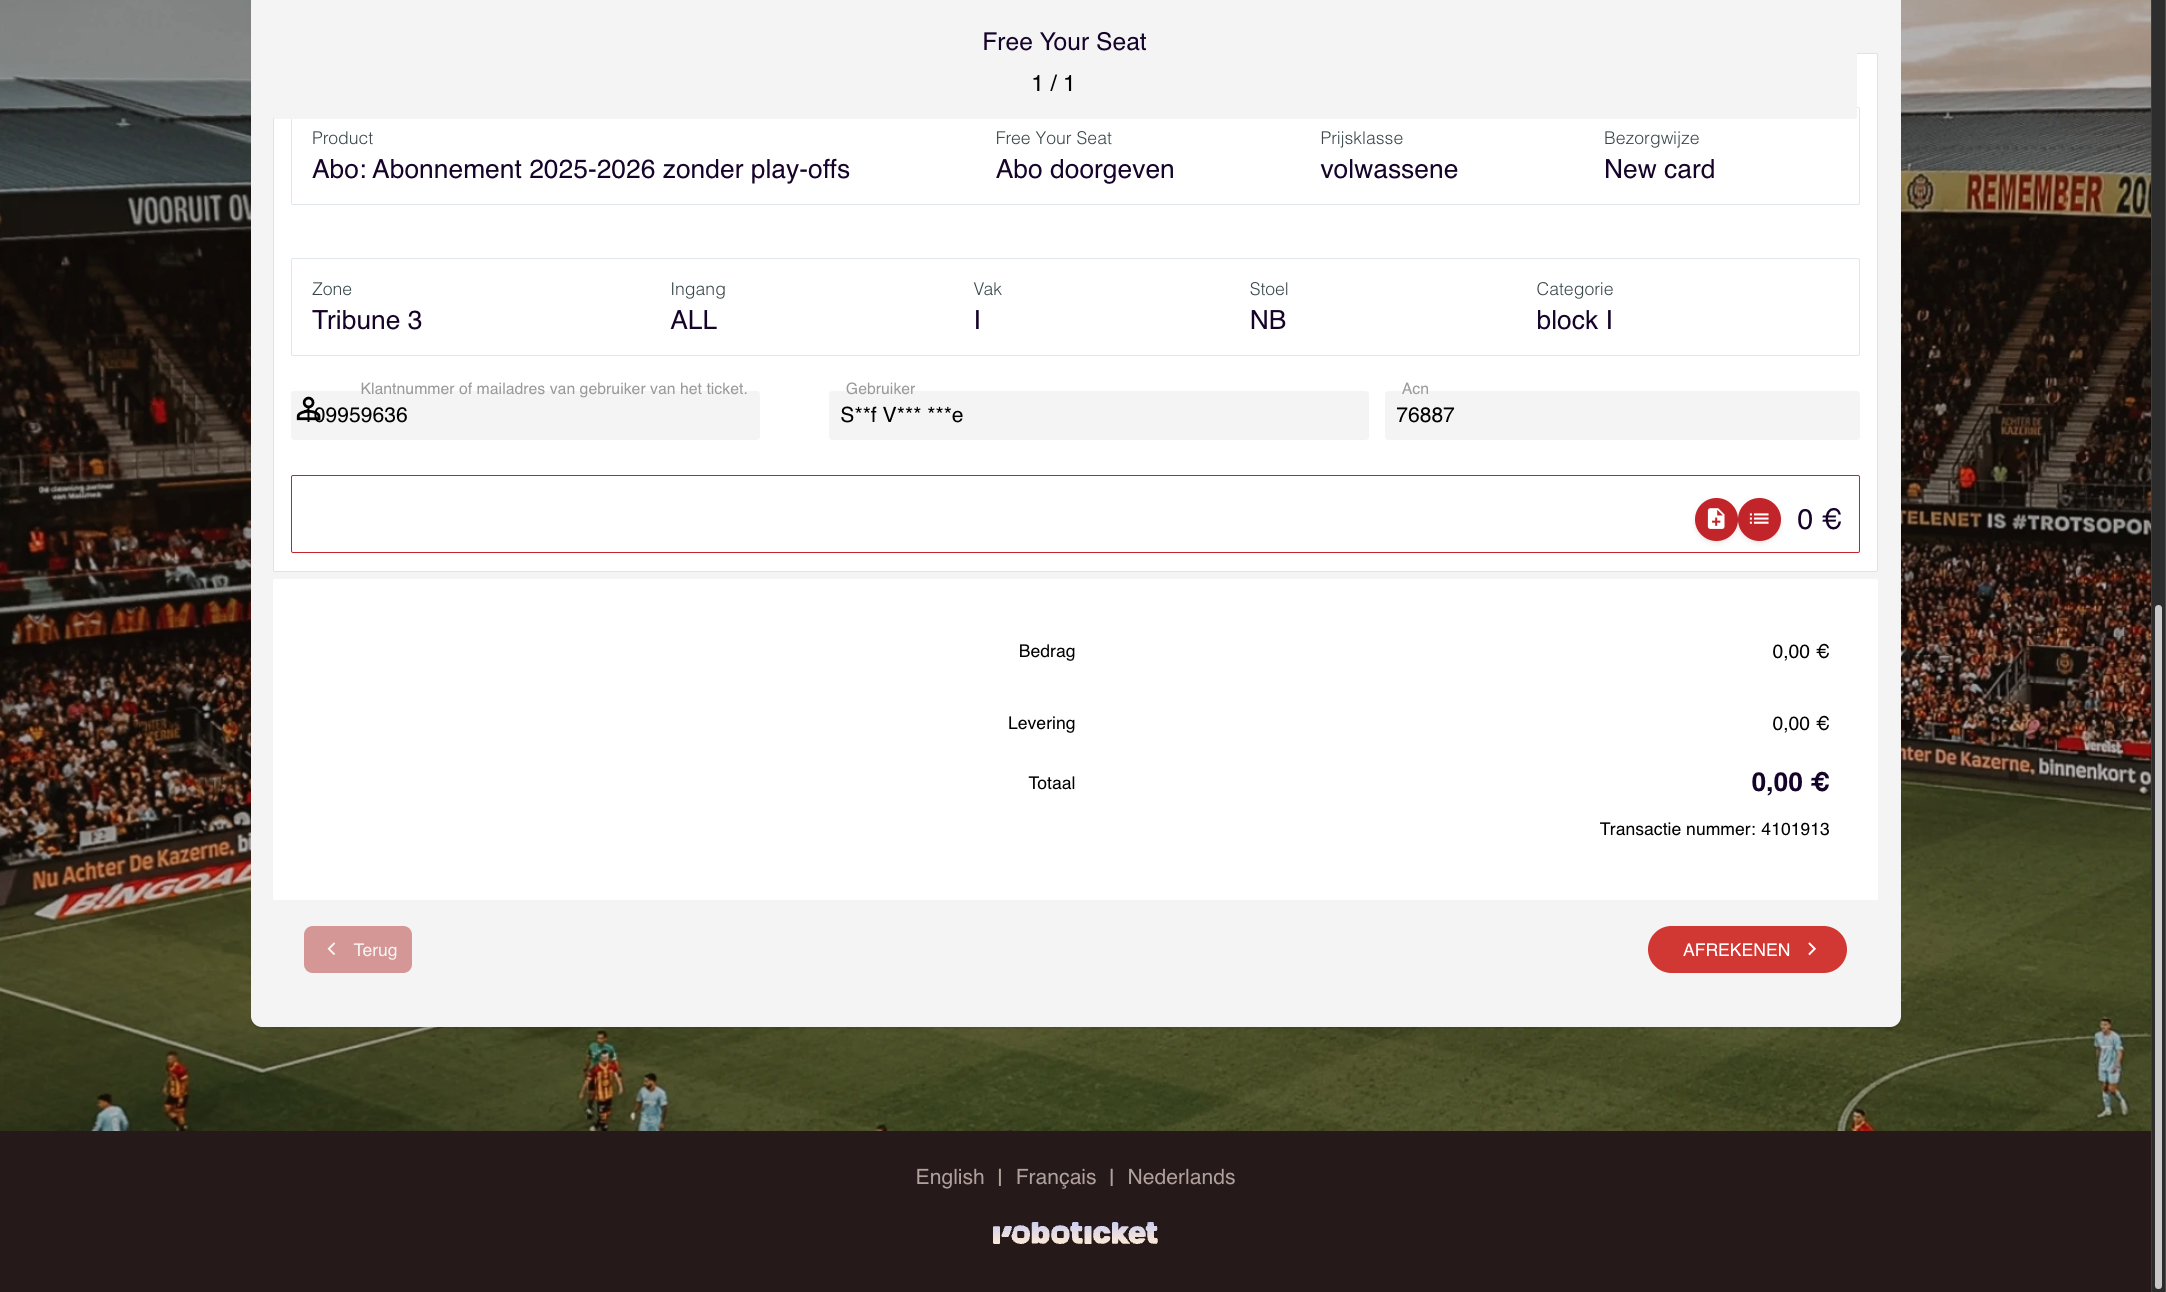This screenshot has height=1292, width=2166.
Task: Click the red document-add icon
Action: [x=1716, y=519]
